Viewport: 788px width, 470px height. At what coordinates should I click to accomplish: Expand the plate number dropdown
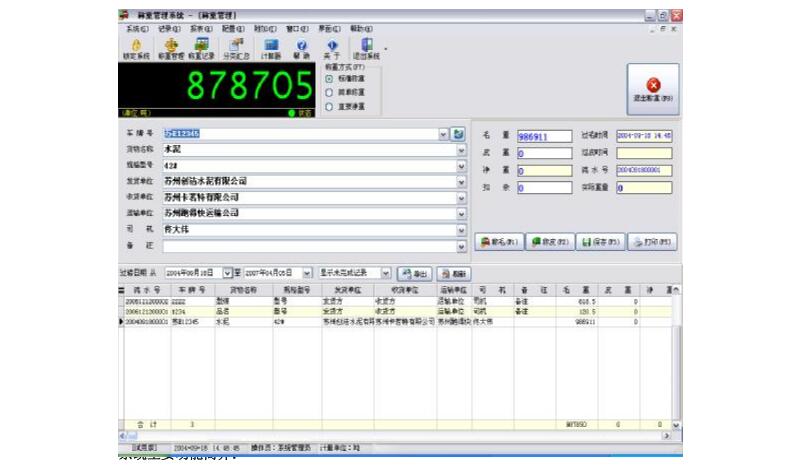tap(443, 134)
